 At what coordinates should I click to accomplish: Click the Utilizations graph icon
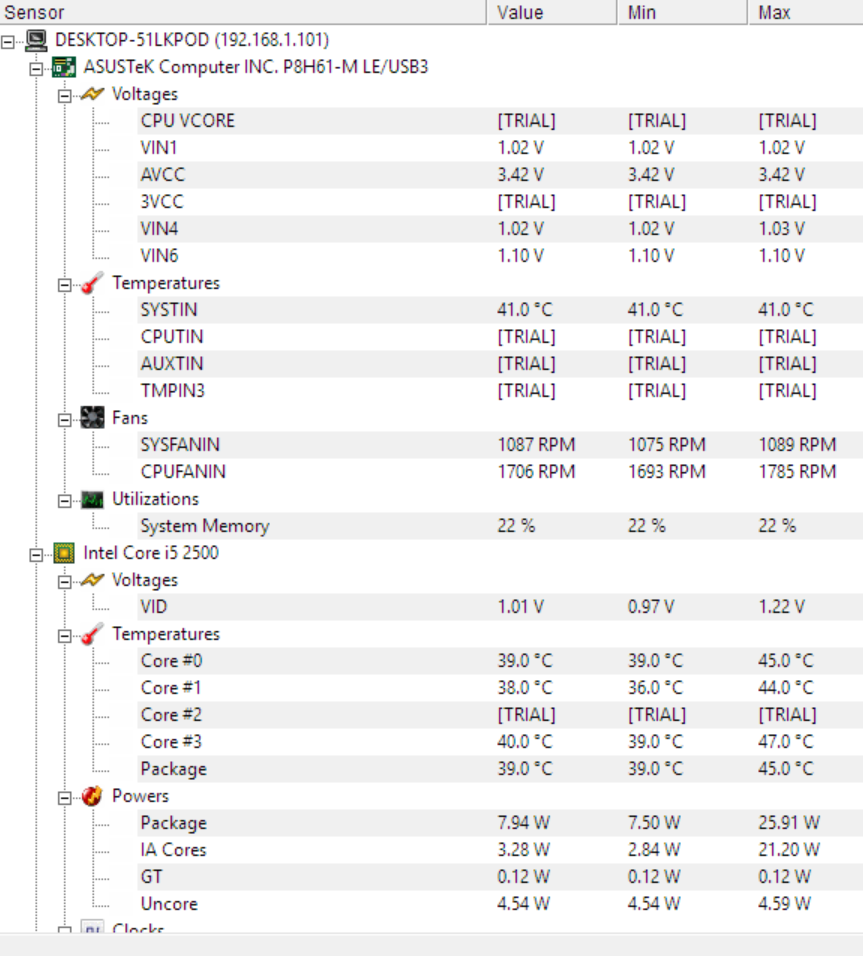click(92, 499)
